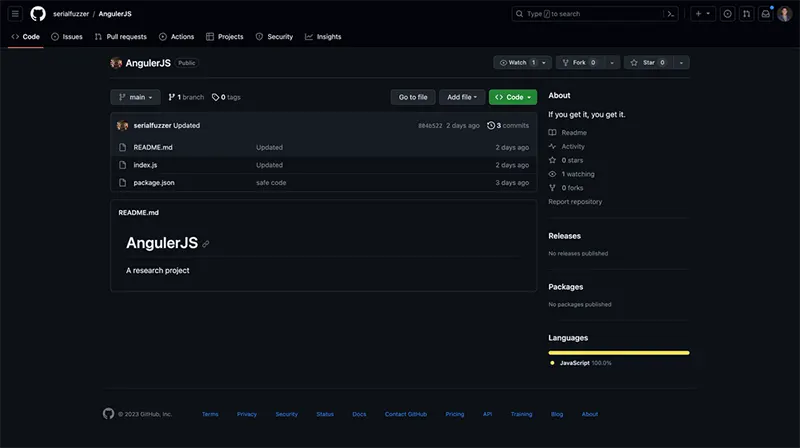Open the command palette icon
800x448 pixels.
click(x=671, y=14)
